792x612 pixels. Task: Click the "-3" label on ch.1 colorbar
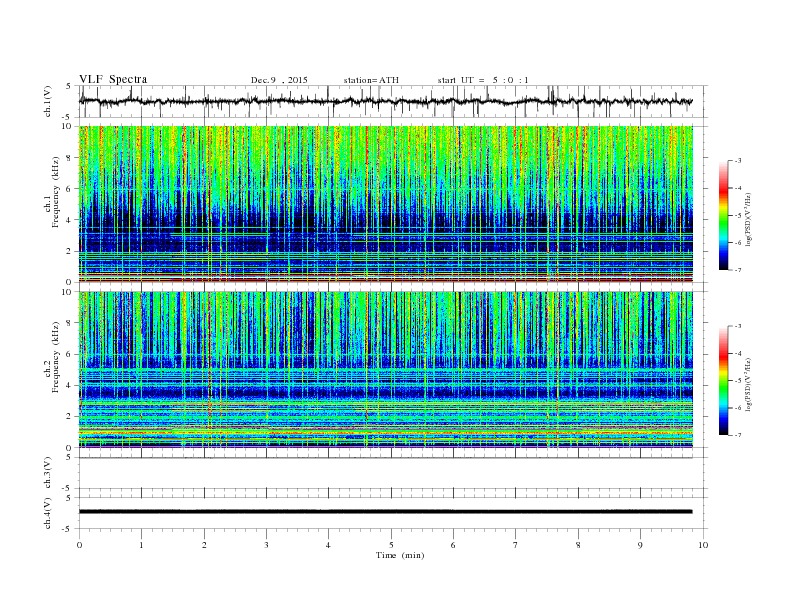[x=738, y=161]
